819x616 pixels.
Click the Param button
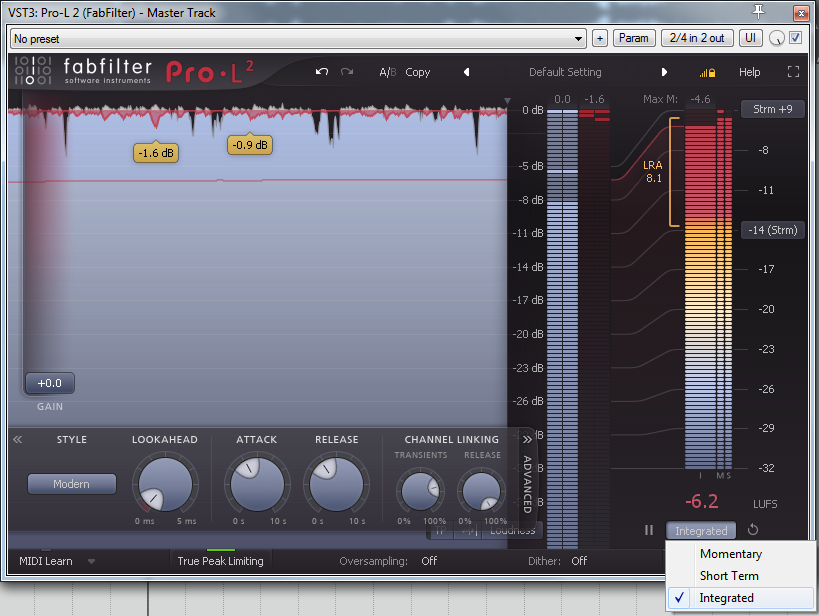(634, 38)
